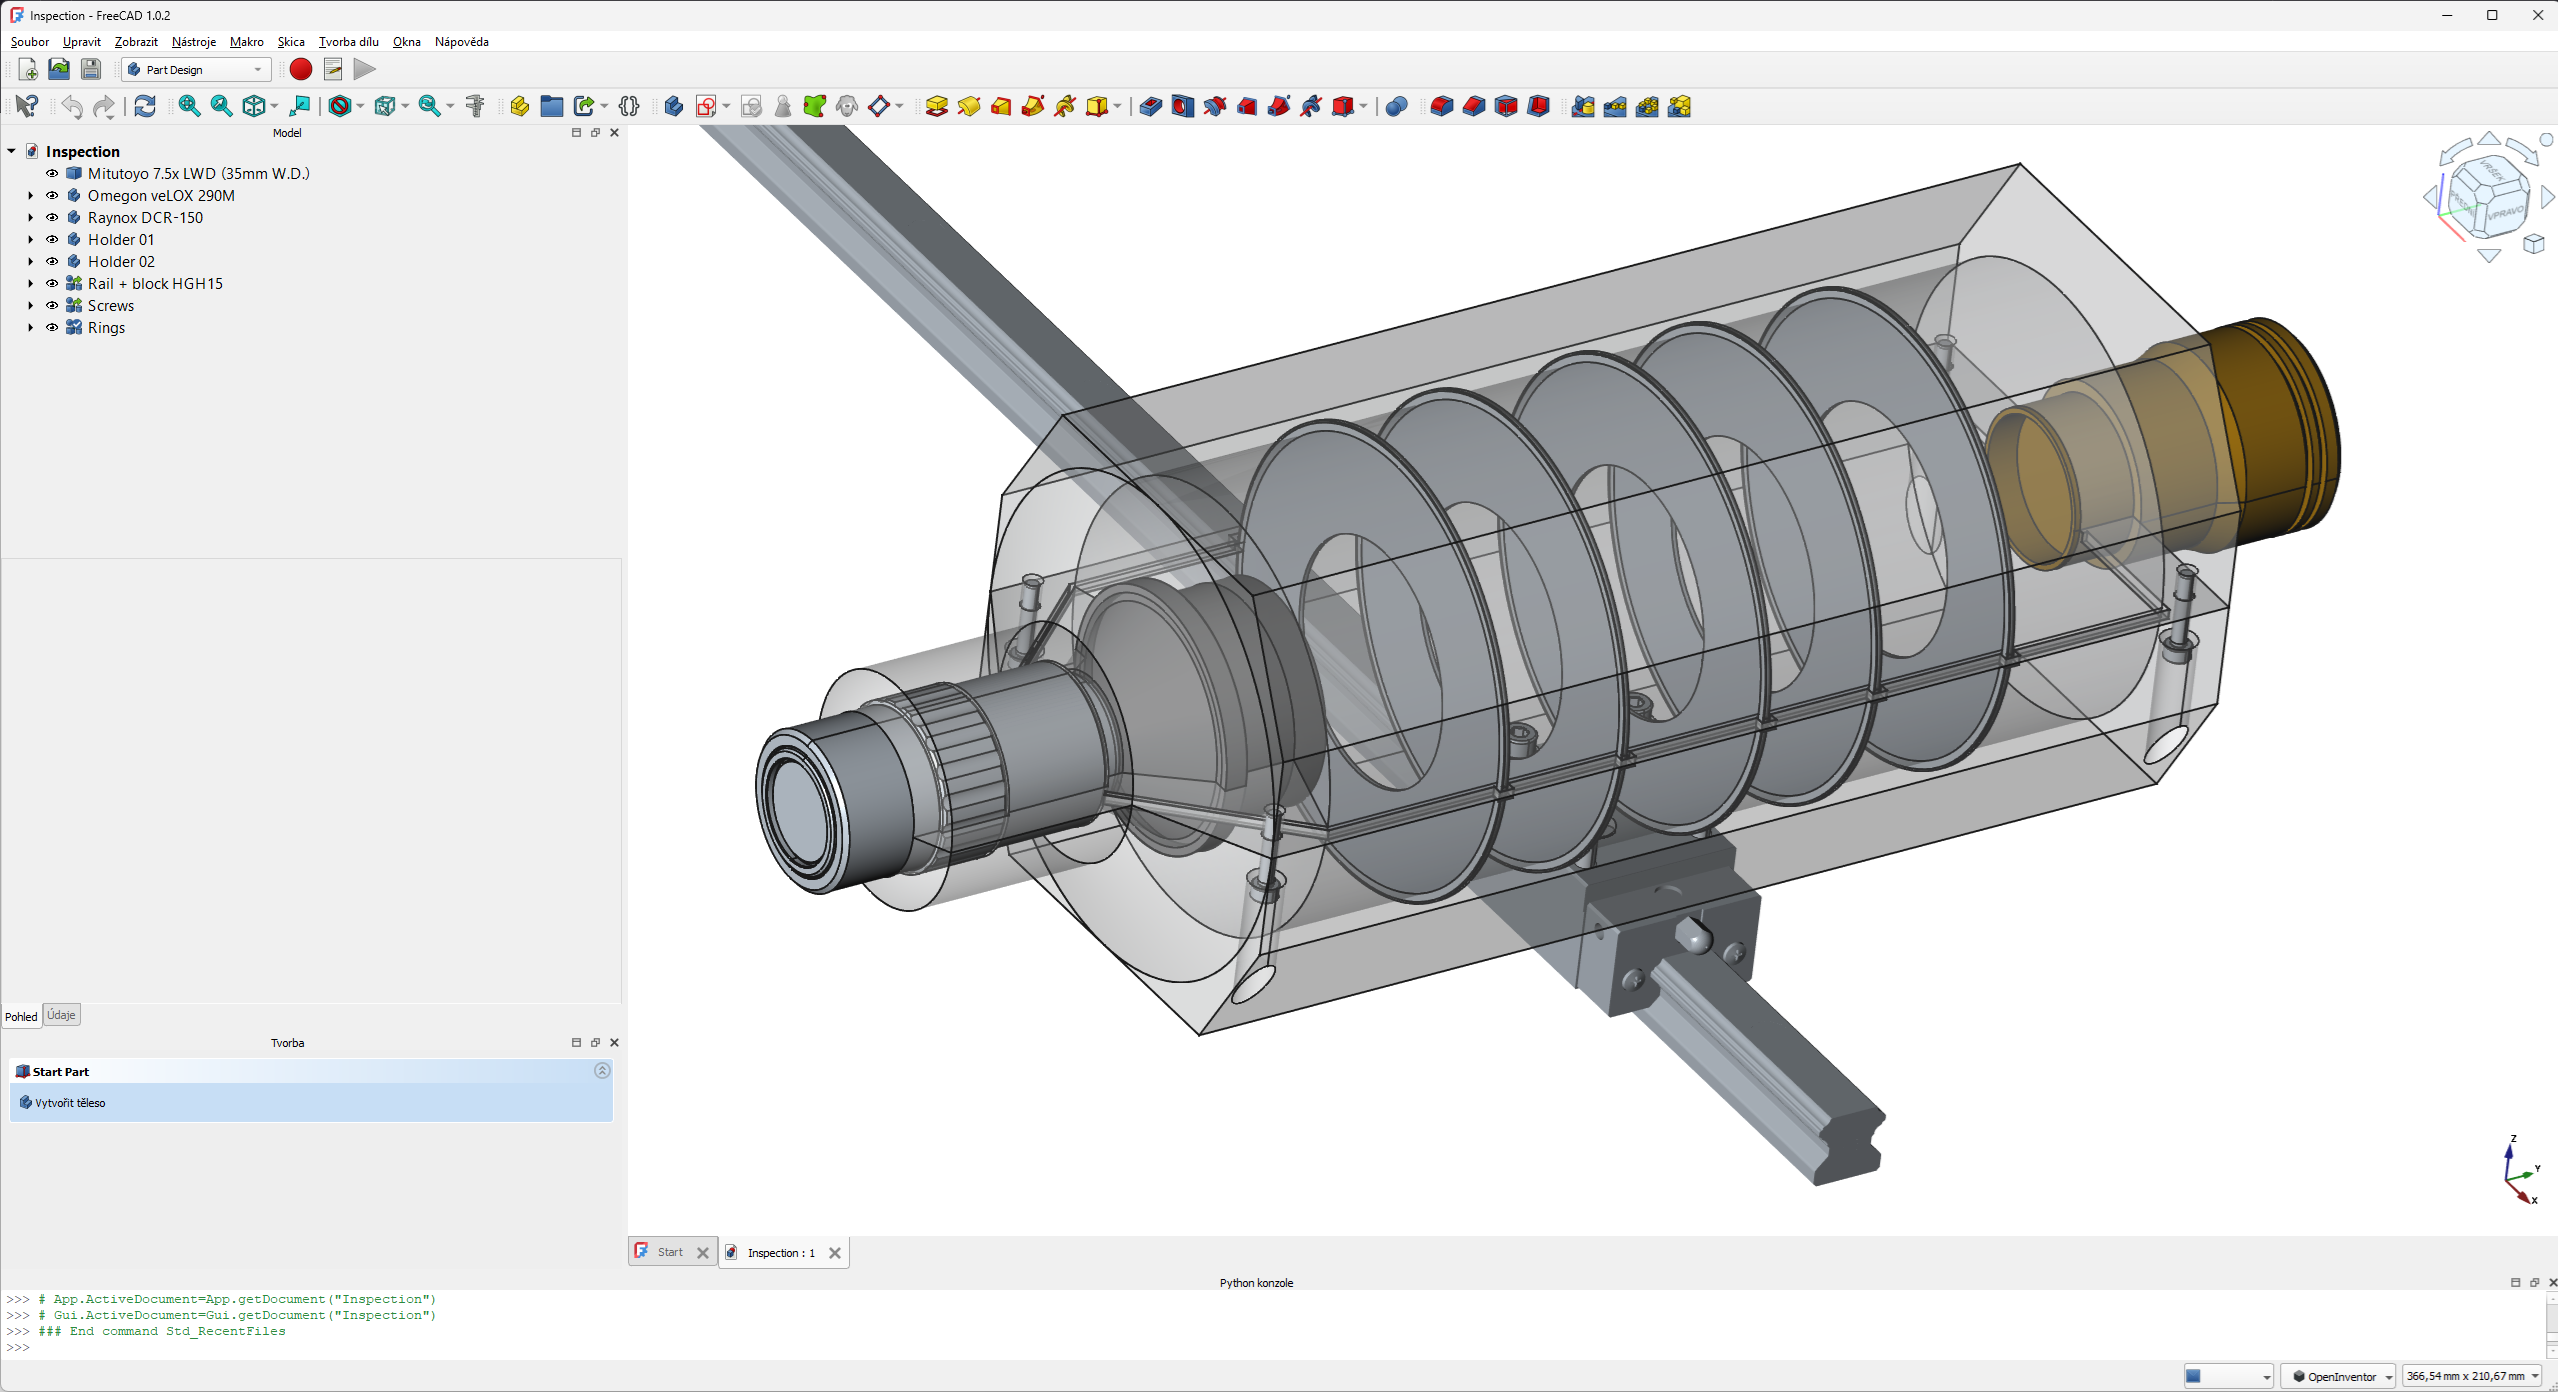Image resolution: width=2558 pixels, height=1392 pixels.
Task: Switch to the Údaje tab
Action: click(61, 1015)
